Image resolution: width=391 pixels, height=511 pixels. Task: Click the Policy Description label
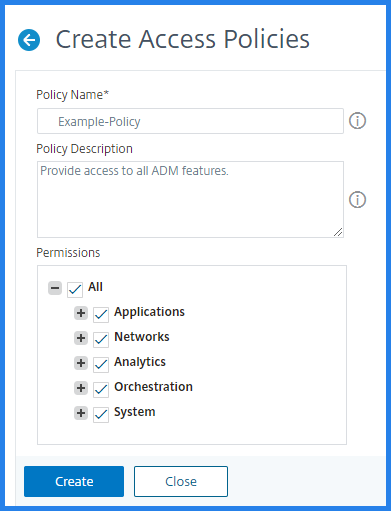[84, 149]
